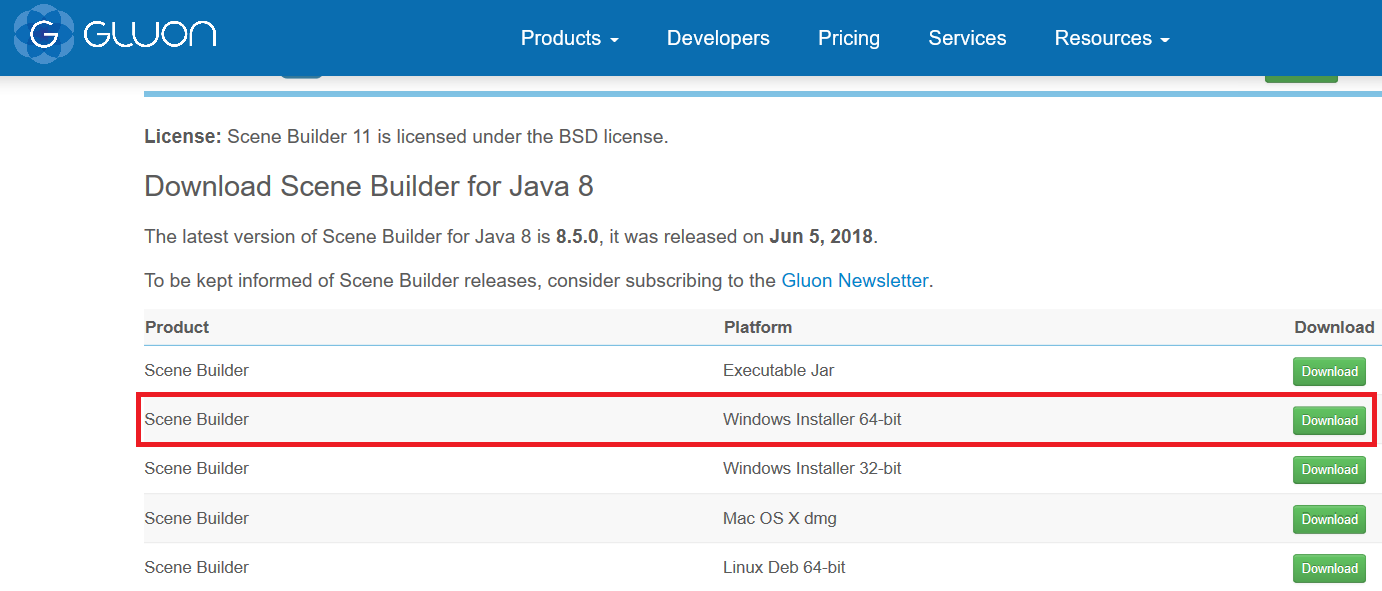Click 'Scene Builder' in the Mac OS X row
1382x591 pixels.
coord(196,518)
